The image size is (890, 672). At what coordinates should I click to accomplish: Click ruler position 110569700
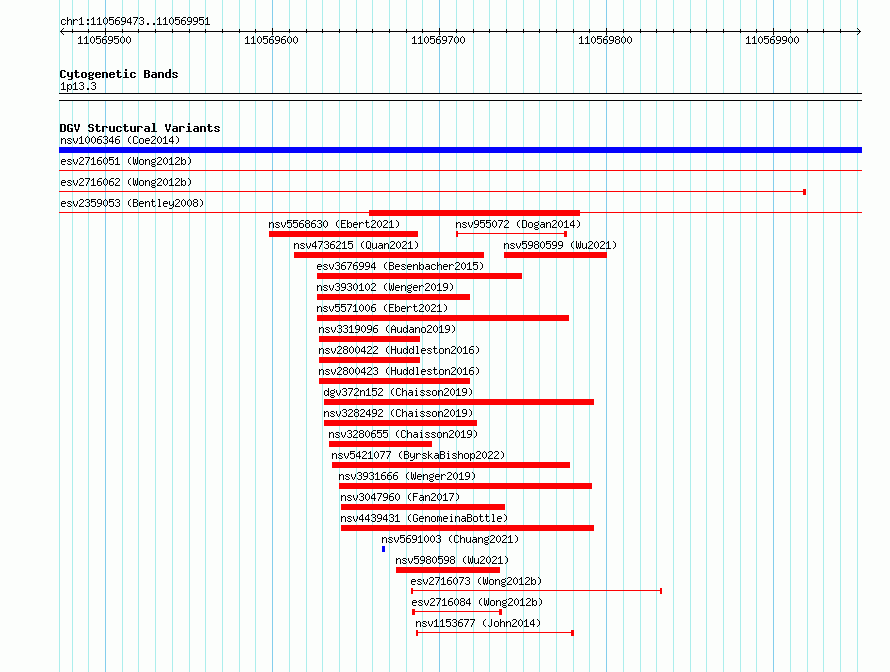(438, 40)
